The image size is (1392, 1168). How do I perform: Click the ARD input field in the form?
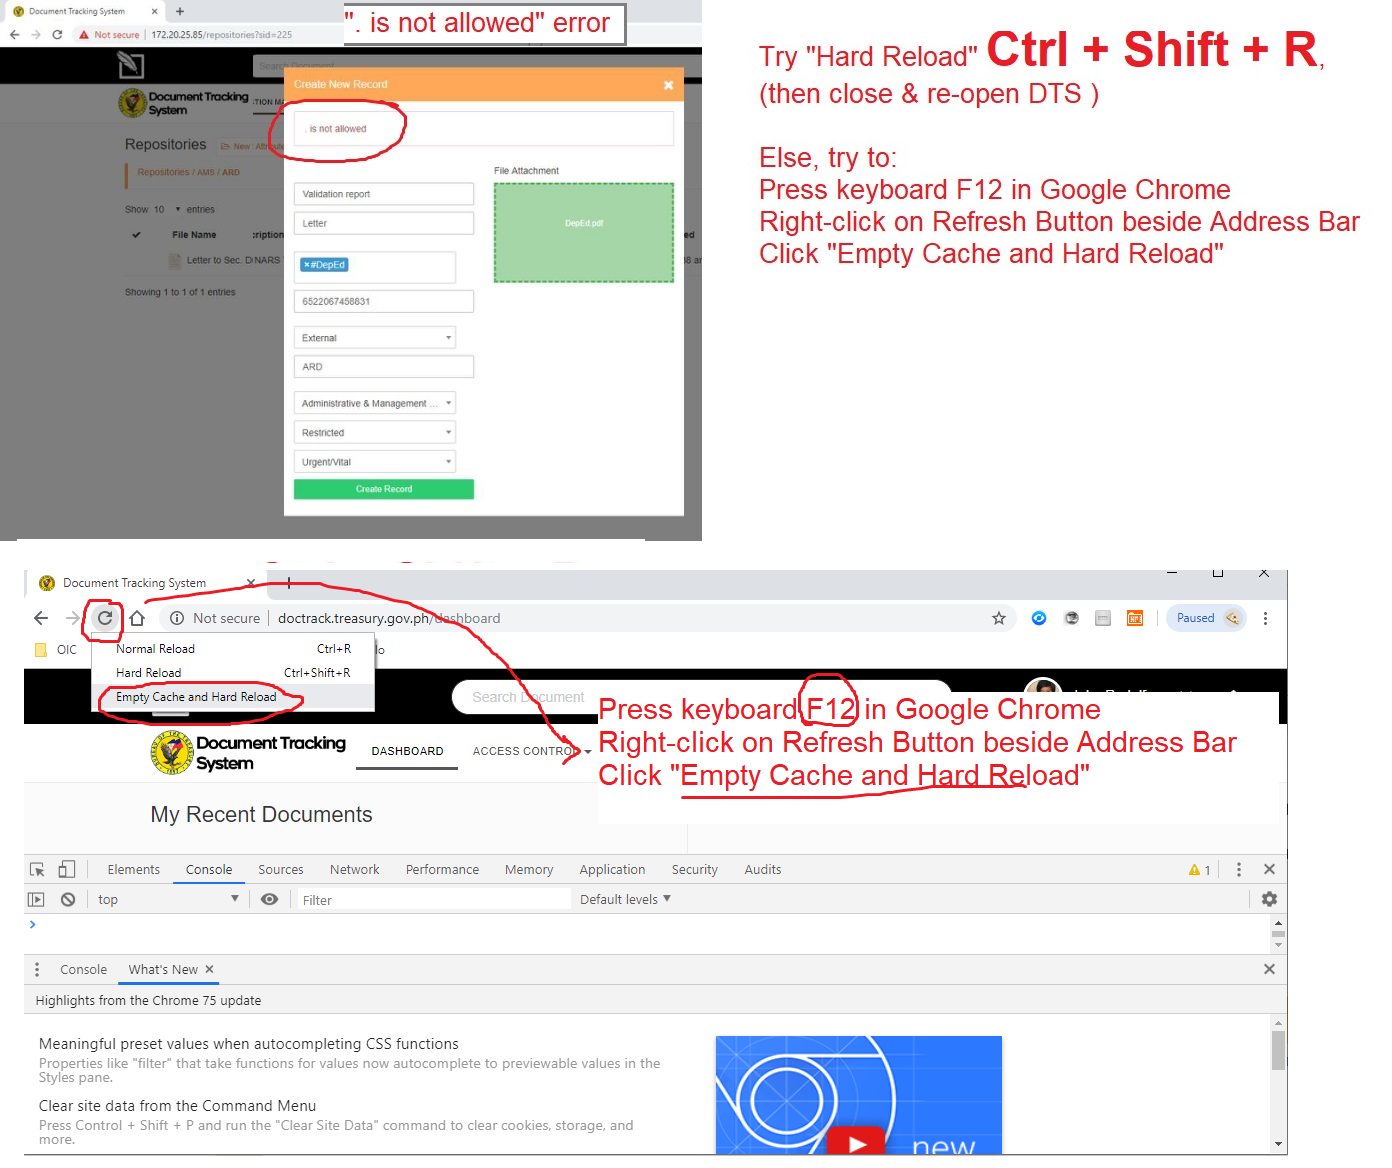tap(383, 367)
